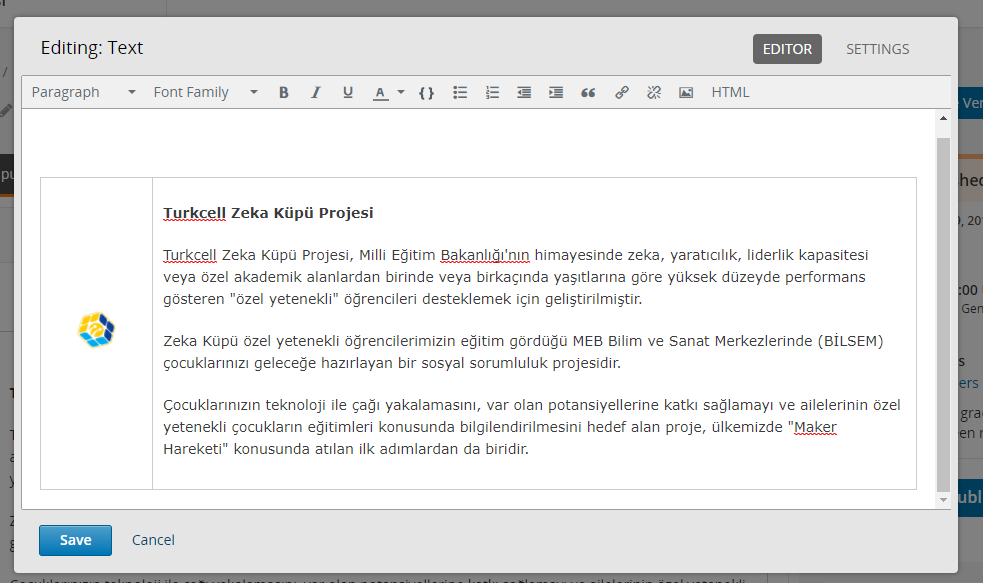Insert a bulleted list
The height and width of the screenshot is (583, 983).
pyautogui.click(x=460, y=93)
